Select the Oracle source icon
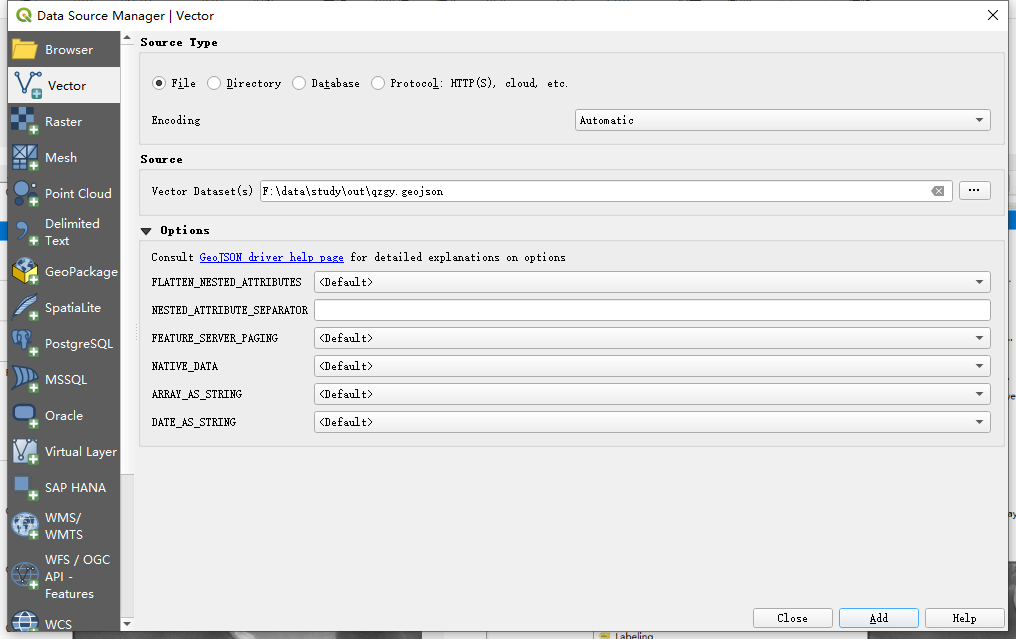Viewport: 1016px width, 639px height. point(25,415)
